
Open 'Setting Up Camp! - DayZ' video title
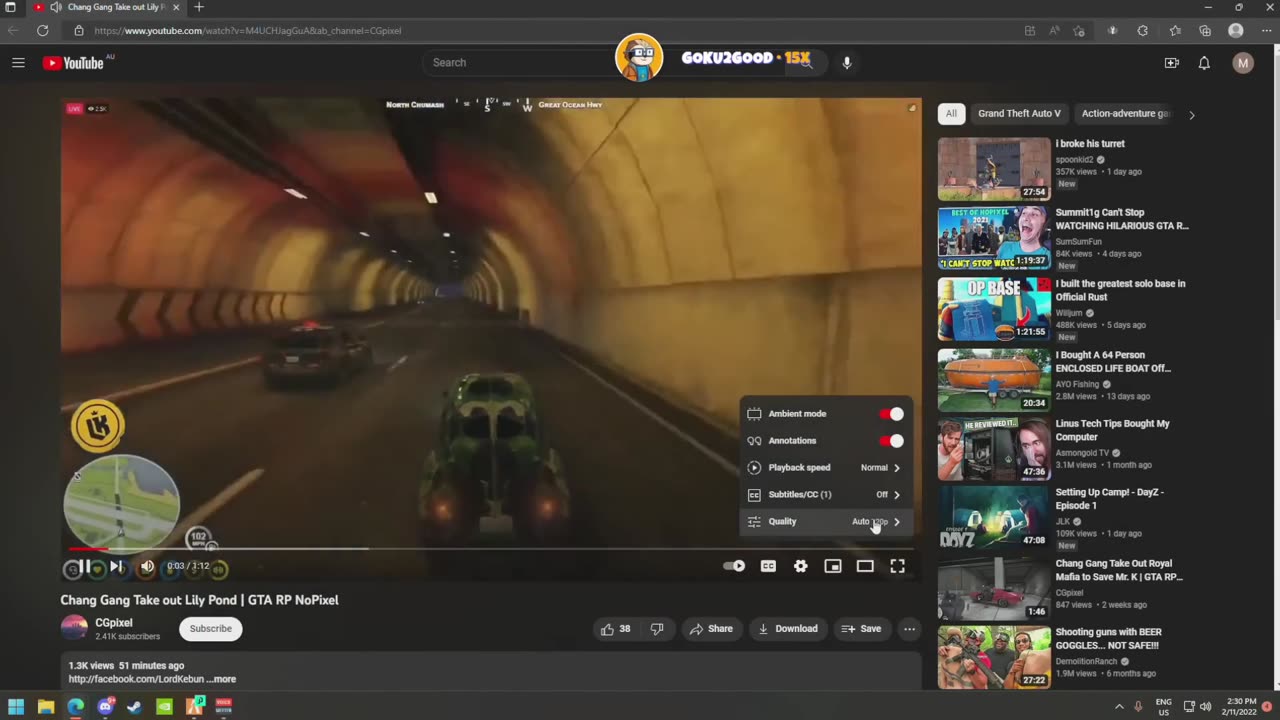point(1110,499)
